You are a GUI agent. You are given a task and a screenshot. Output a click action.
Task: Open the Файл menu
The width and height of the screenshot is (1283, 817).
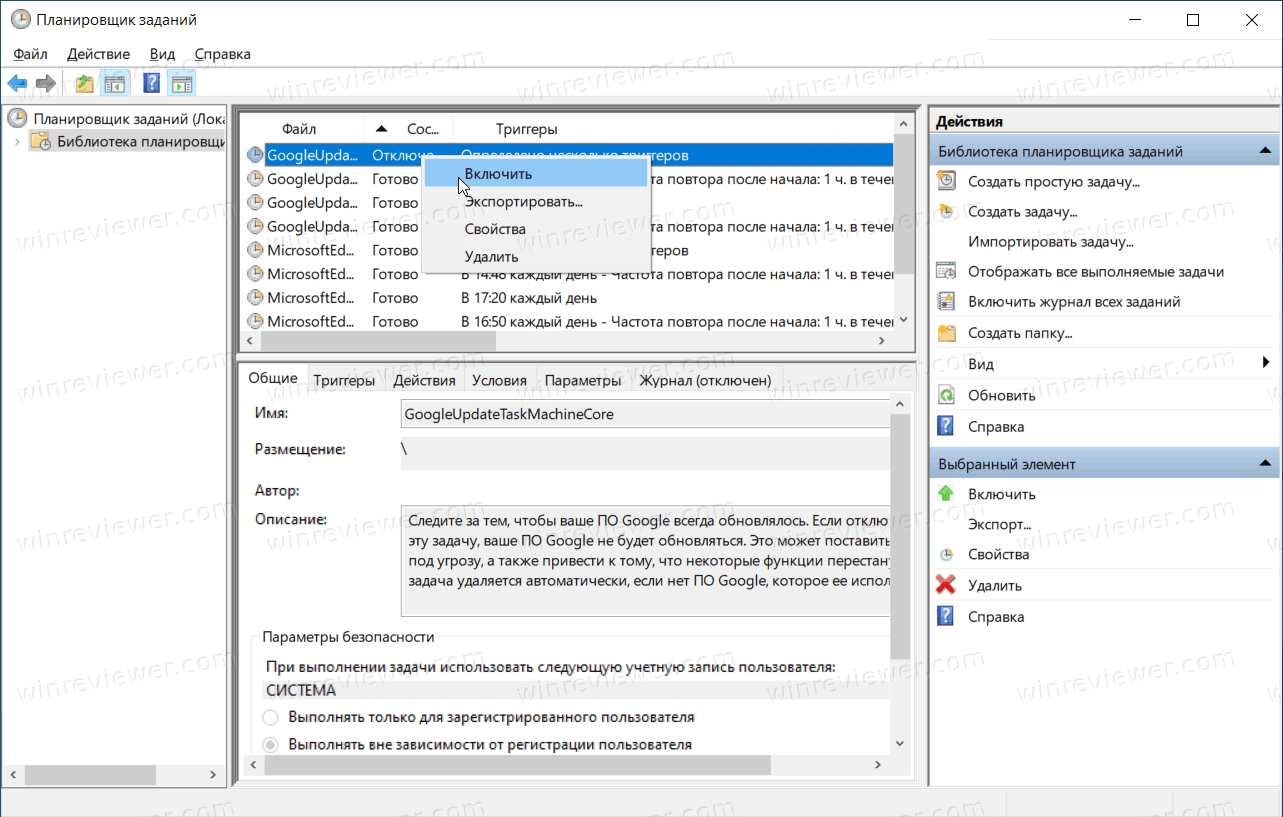[31, 54]
